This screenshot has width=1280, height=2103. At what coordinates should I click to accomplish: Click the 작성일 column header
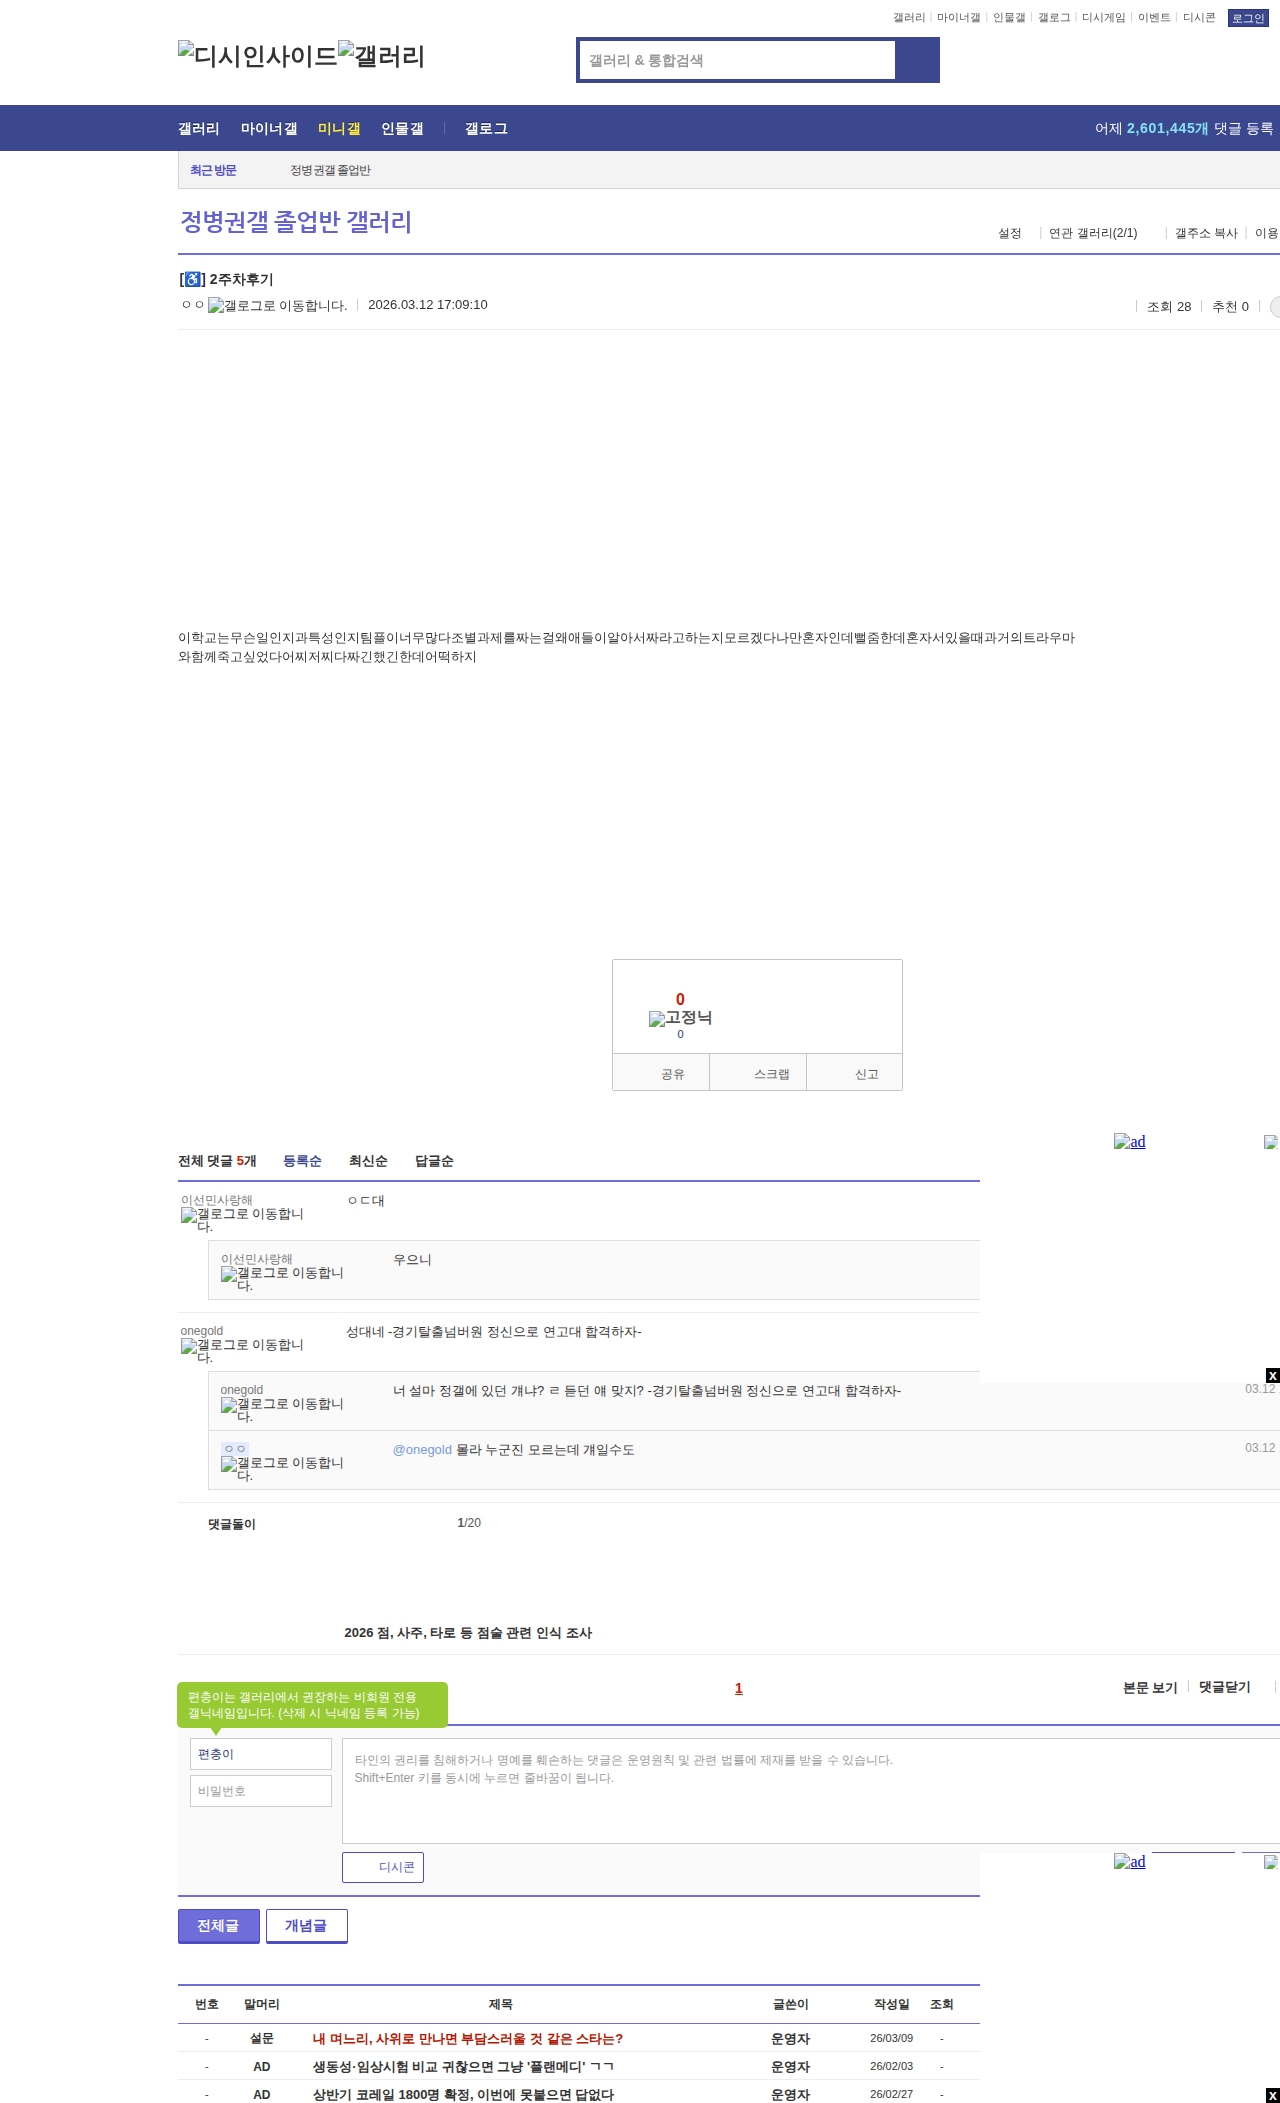point(892,2005)
